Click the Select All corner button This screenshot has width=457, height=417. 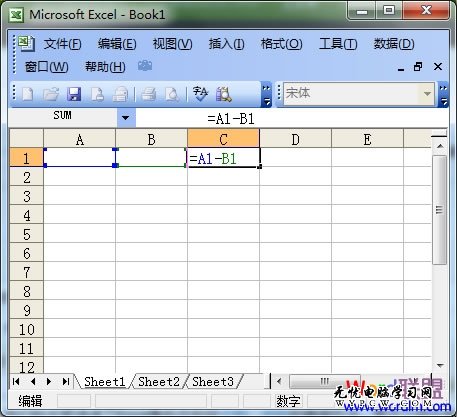(27, 139)
